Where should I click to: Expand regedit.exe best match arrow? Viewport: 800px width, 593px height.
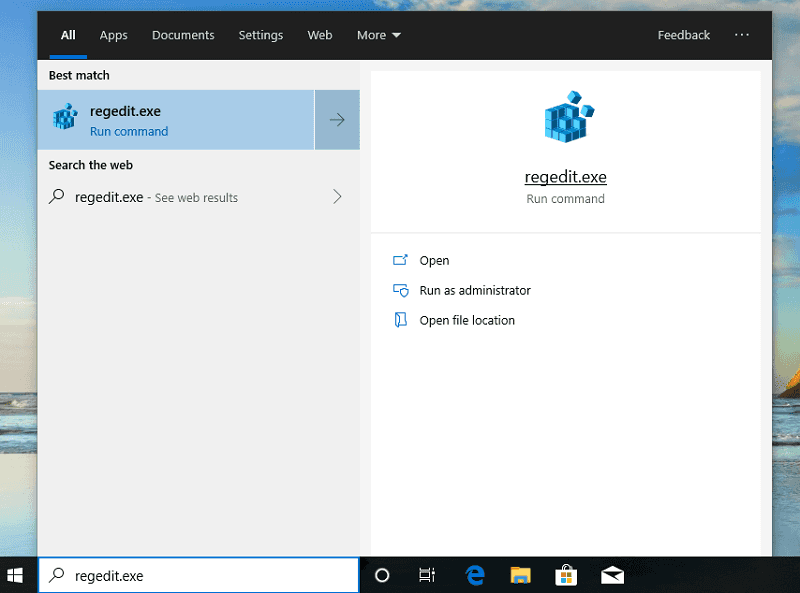(337, 120)
